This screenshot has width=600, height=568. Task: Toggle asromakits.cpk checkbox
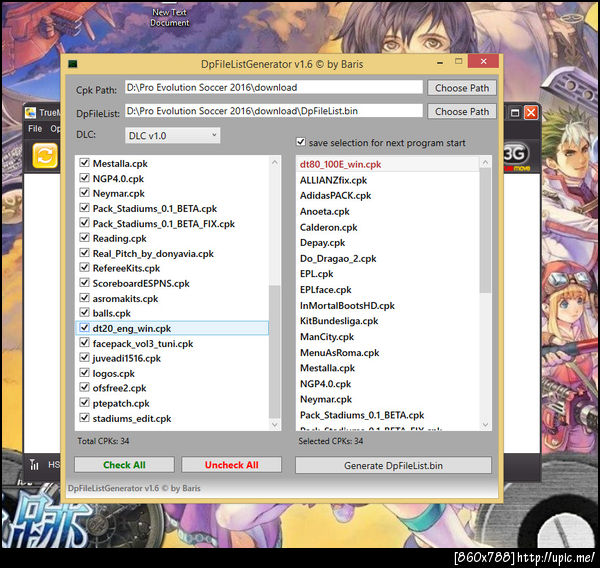coord(84,297)
